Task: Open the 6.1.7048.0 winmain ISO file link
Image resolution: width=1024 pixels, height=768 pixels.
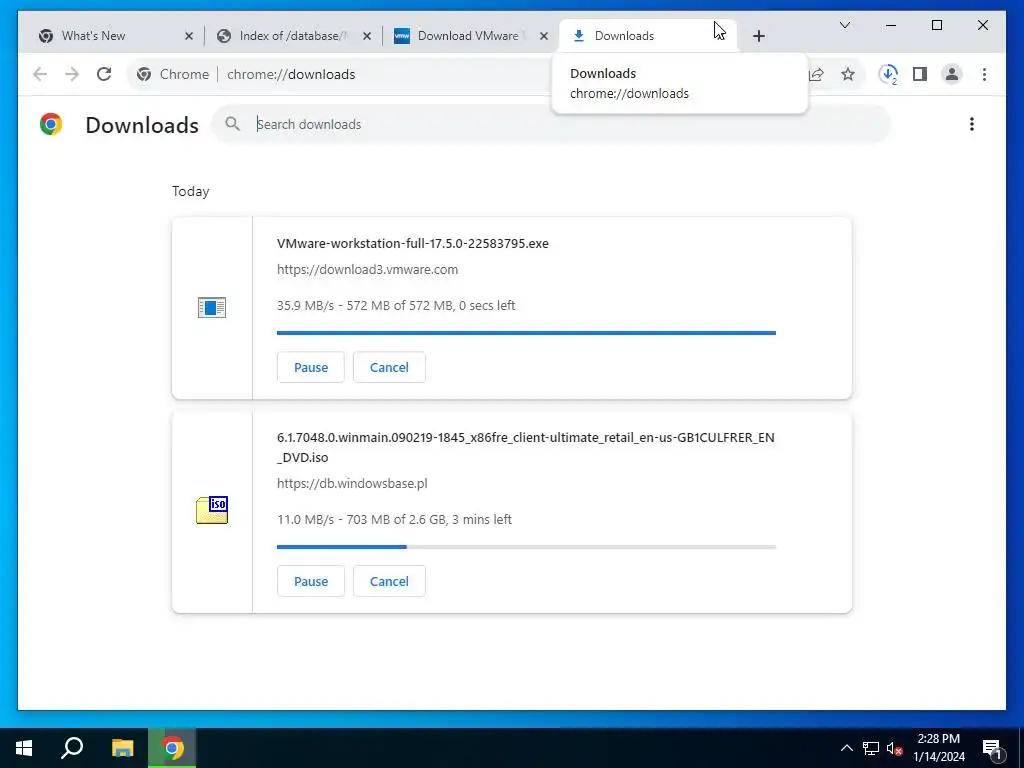Action: (526, 447)
